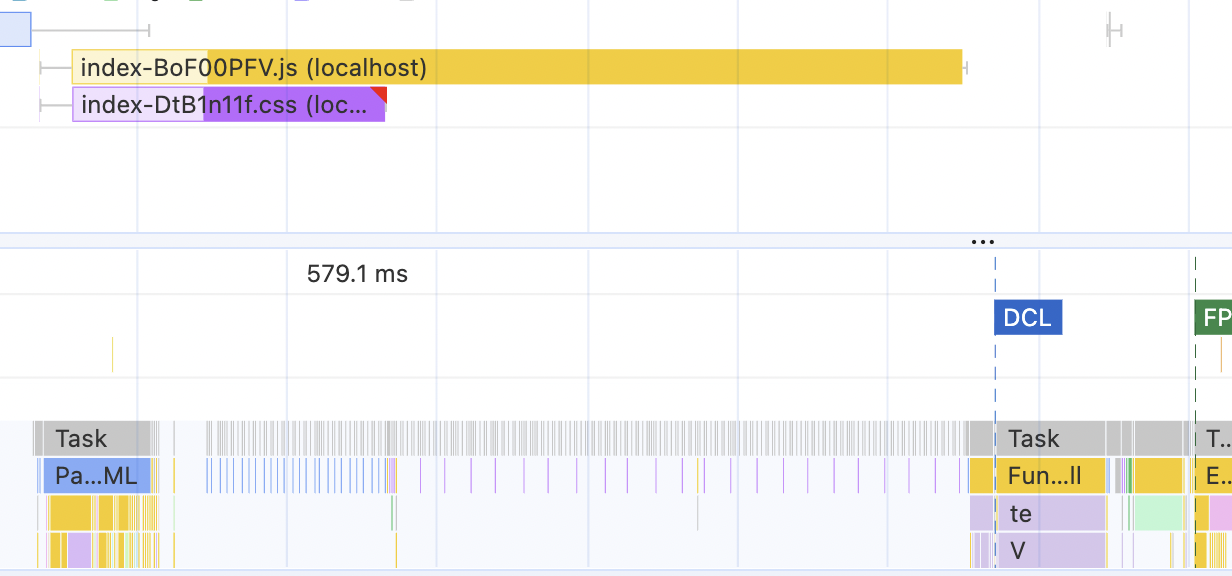Click the light blue request box at top left
The image size is (1232, 576).
15,30
